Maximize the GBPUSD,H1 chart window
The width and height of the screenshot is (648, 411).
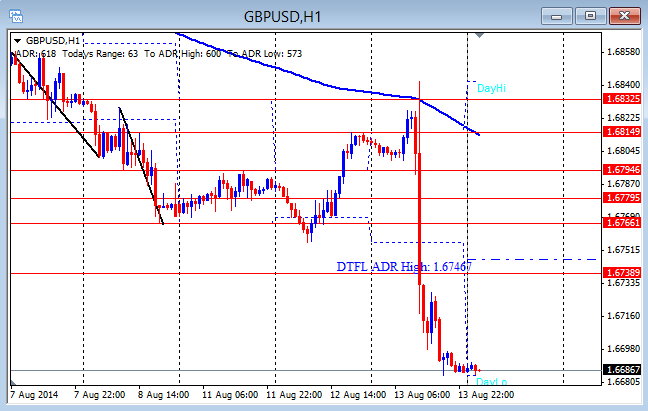click(x=591, y=16)
